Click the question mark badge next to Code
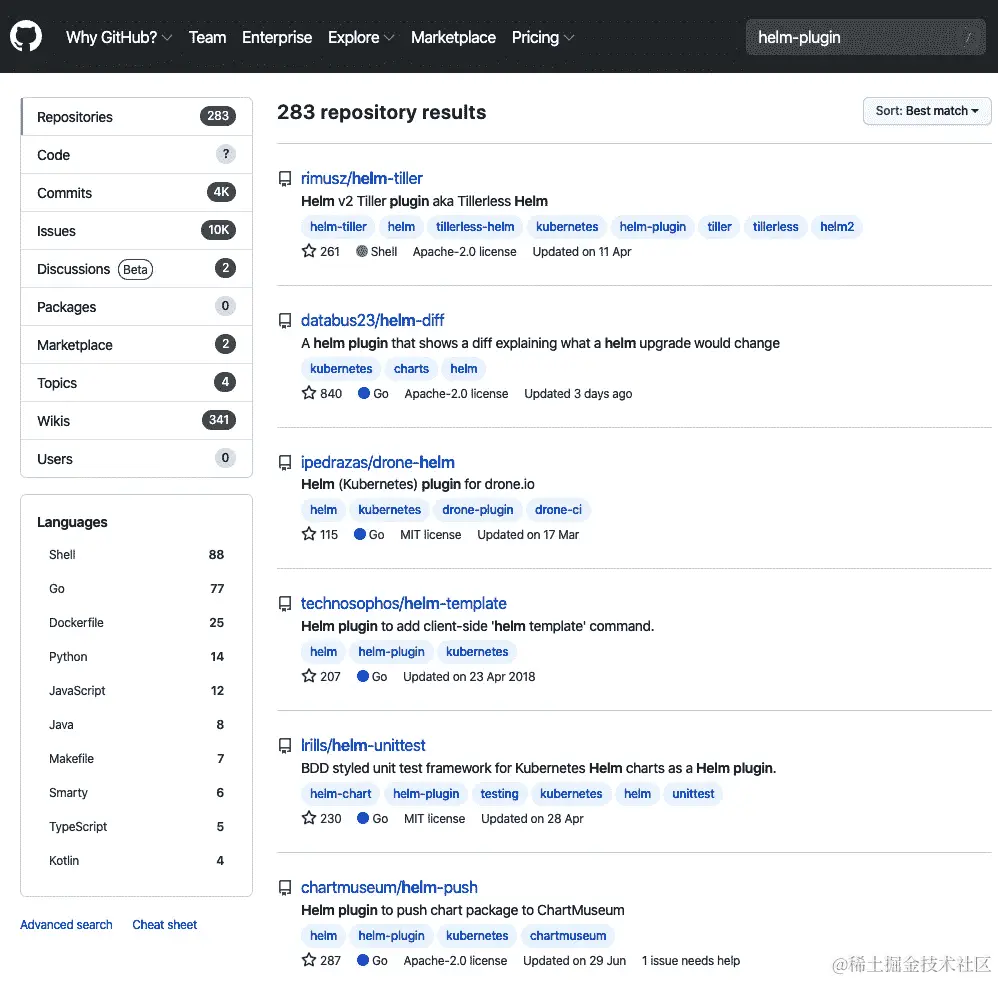998x981 pixels. [x=225, y=154]
